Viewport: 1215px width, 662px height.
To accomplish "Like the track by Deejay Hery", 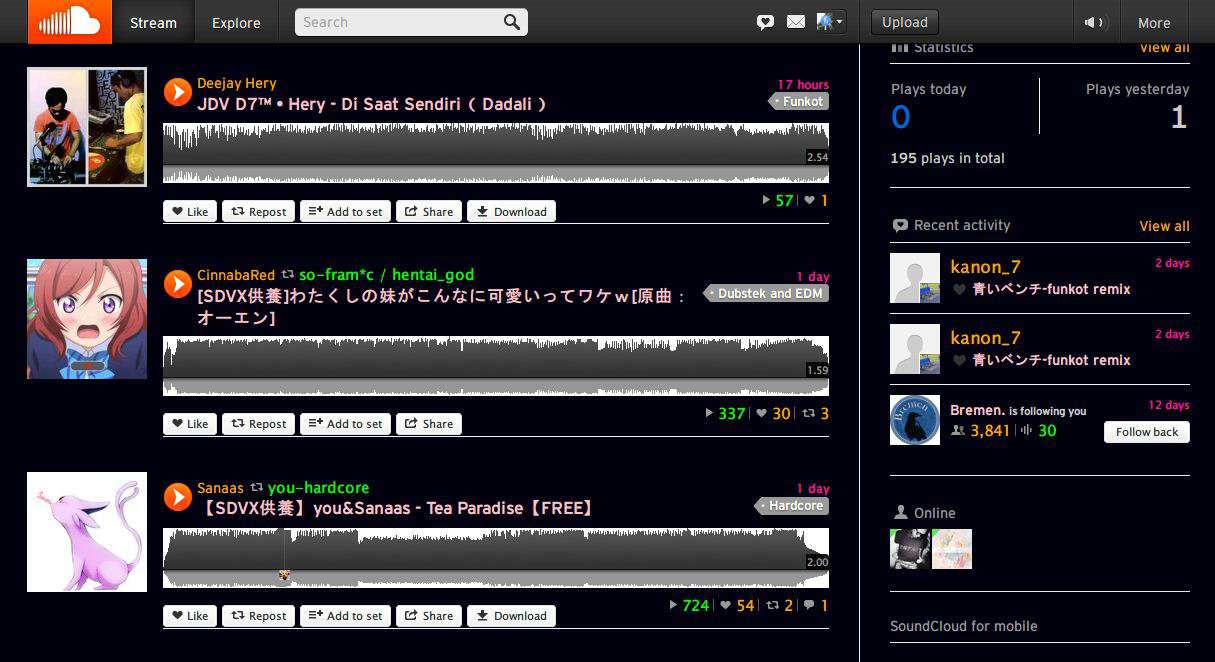I will [x=189, y=211].
